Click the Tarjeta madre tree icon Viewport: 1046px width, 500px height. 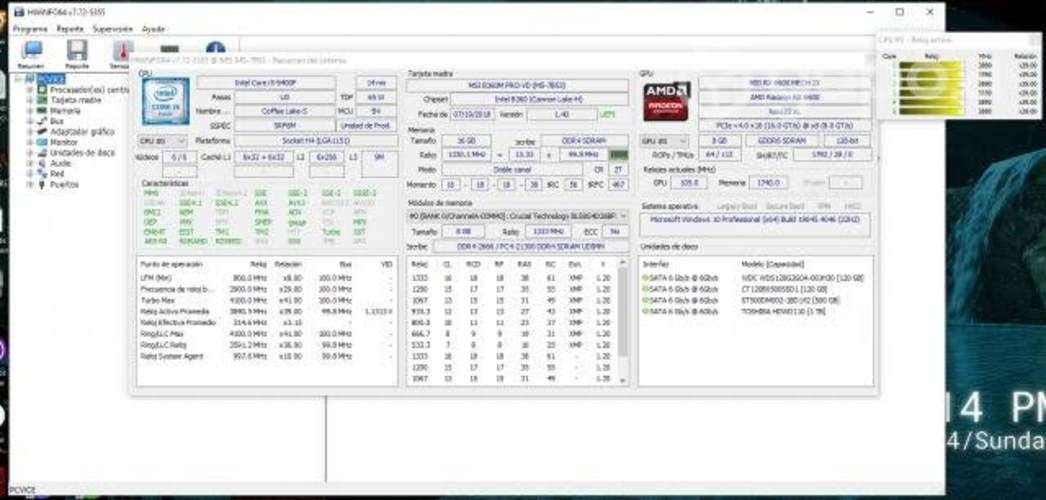click(43, 100)
